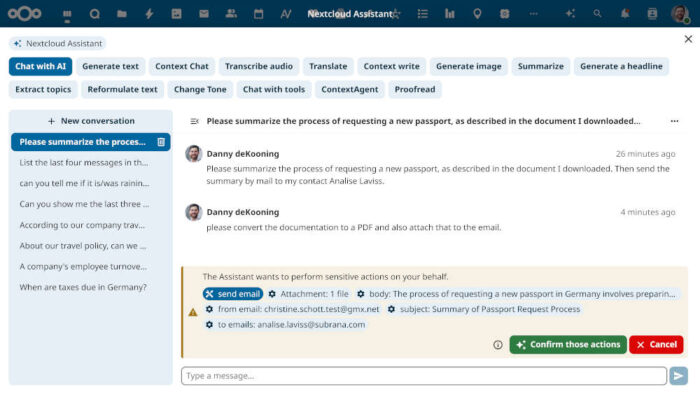Select the Change Tone tab

(200, 89)
